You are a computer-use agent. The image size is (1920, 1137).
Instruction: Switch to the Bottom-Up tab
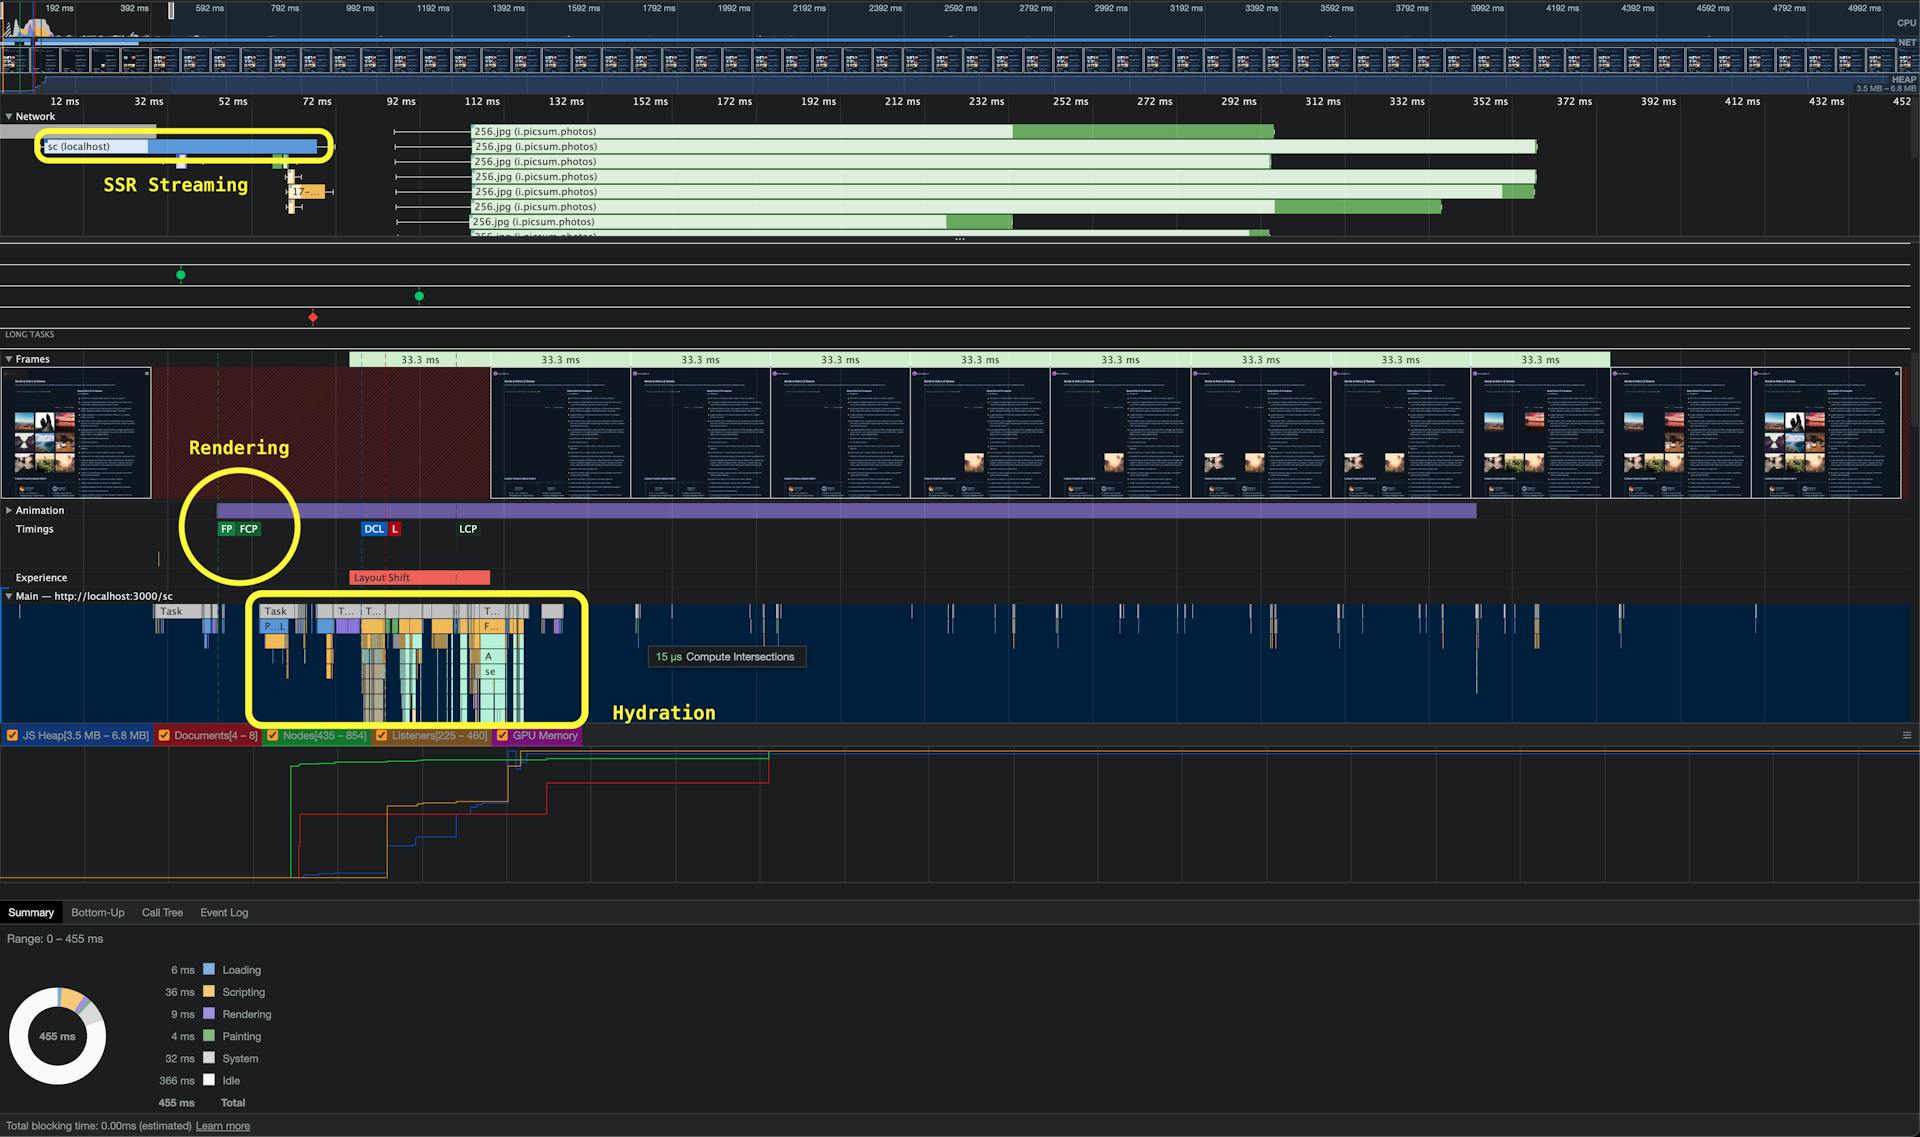(98, 912)
